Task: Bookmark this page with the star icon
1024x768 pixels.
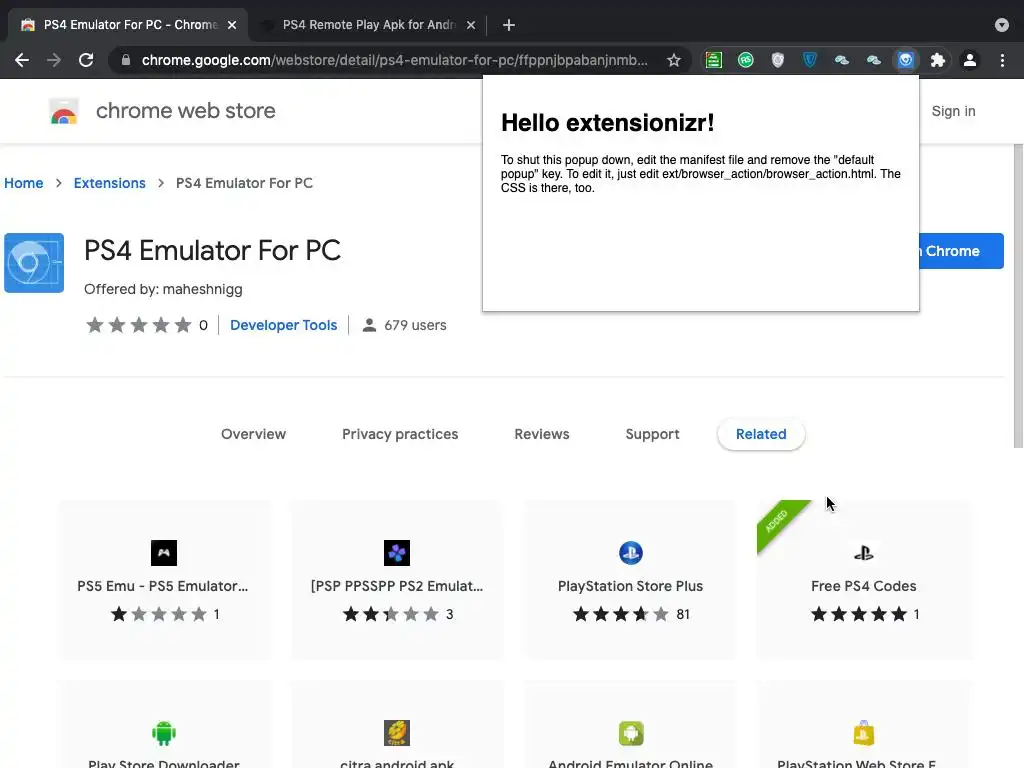Action: pyautogui.click(x=674, y=60)
